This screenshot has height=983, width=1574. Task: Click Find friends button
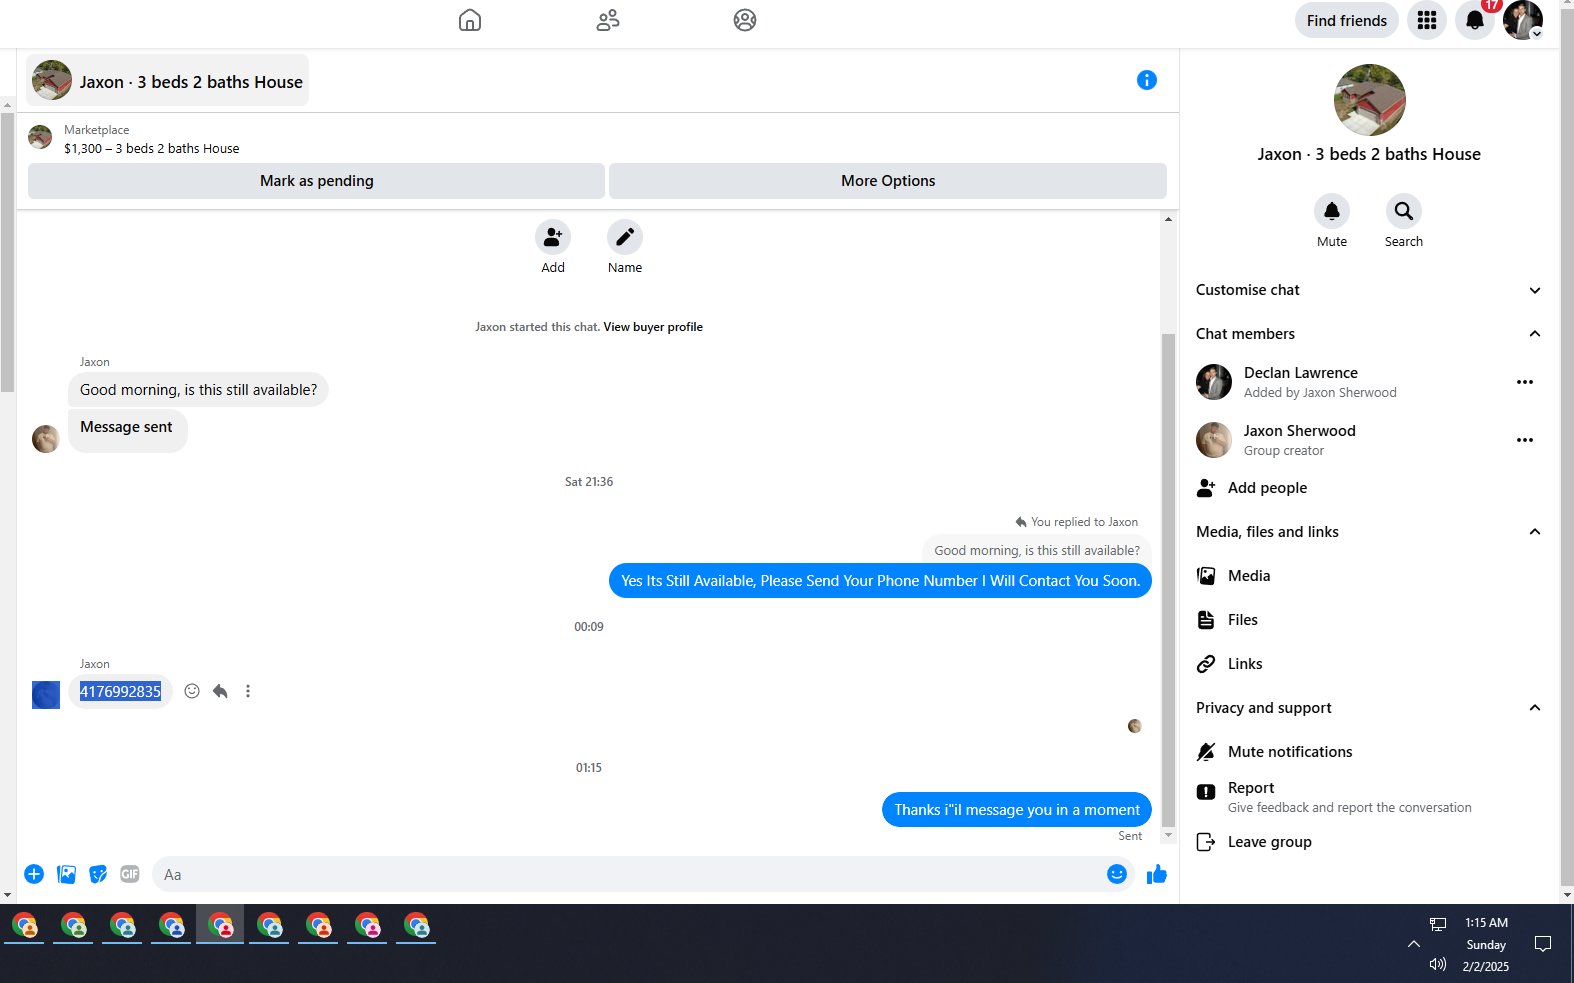[1346, 20]
